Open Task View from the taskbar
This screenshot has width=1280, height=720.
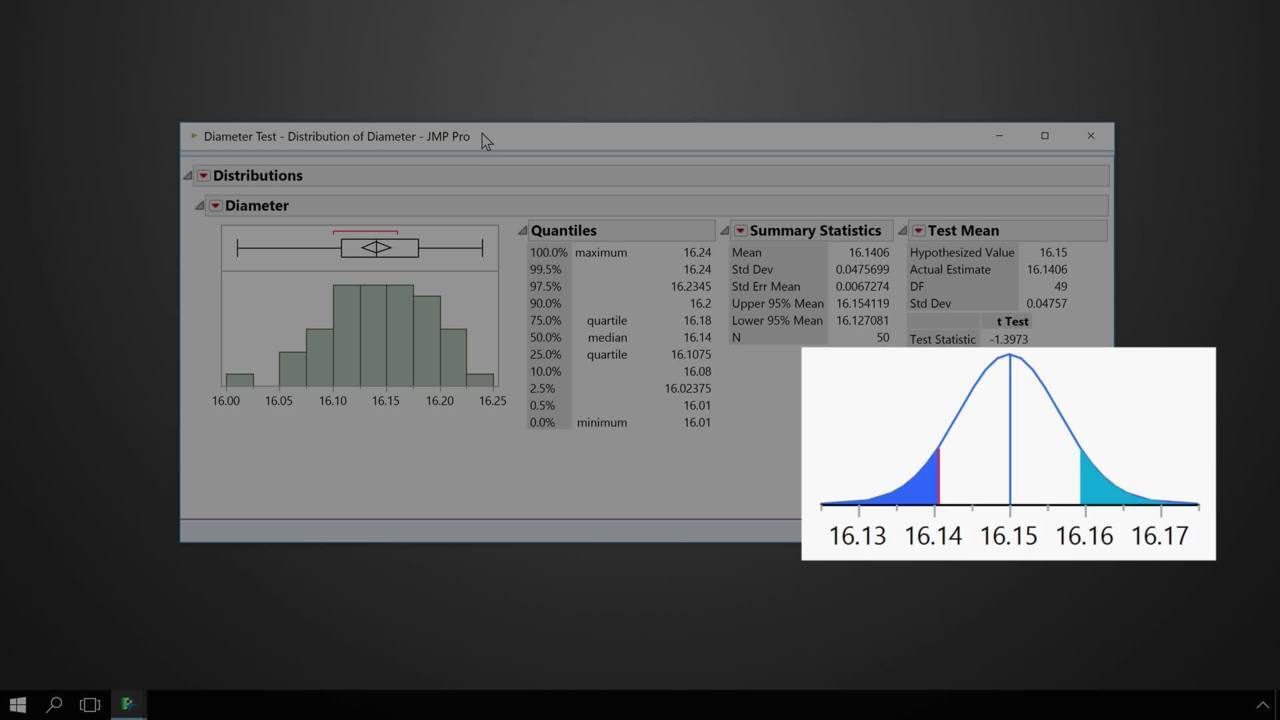(90, 705)
